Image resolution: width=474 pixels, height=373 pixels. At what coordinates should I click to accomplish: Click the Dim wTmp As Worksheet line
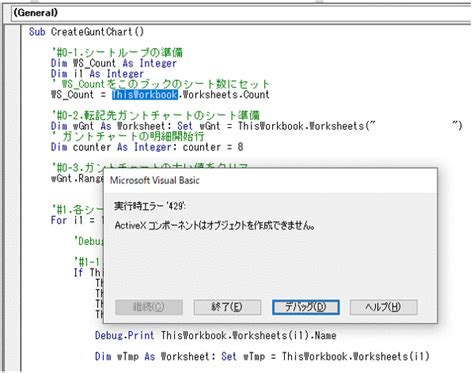click(x=262, y=357)
